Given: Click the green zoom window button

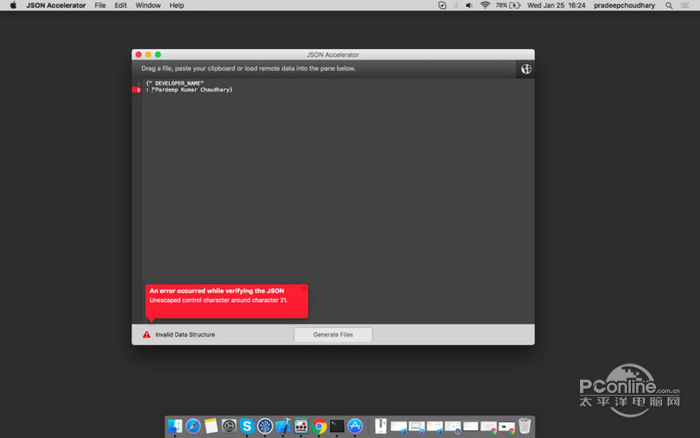Looking at the screenshot, I should point(158,54).
